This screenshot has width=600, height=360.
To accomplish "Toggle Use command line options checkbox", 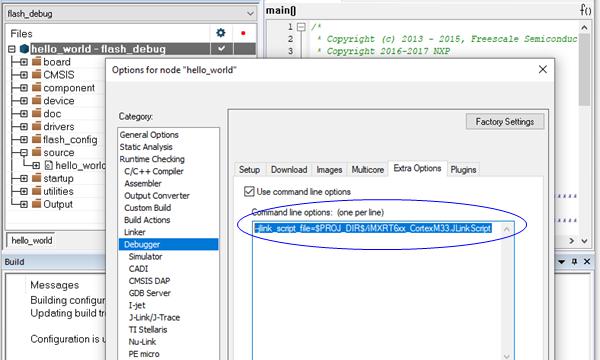I will [249, 191].
